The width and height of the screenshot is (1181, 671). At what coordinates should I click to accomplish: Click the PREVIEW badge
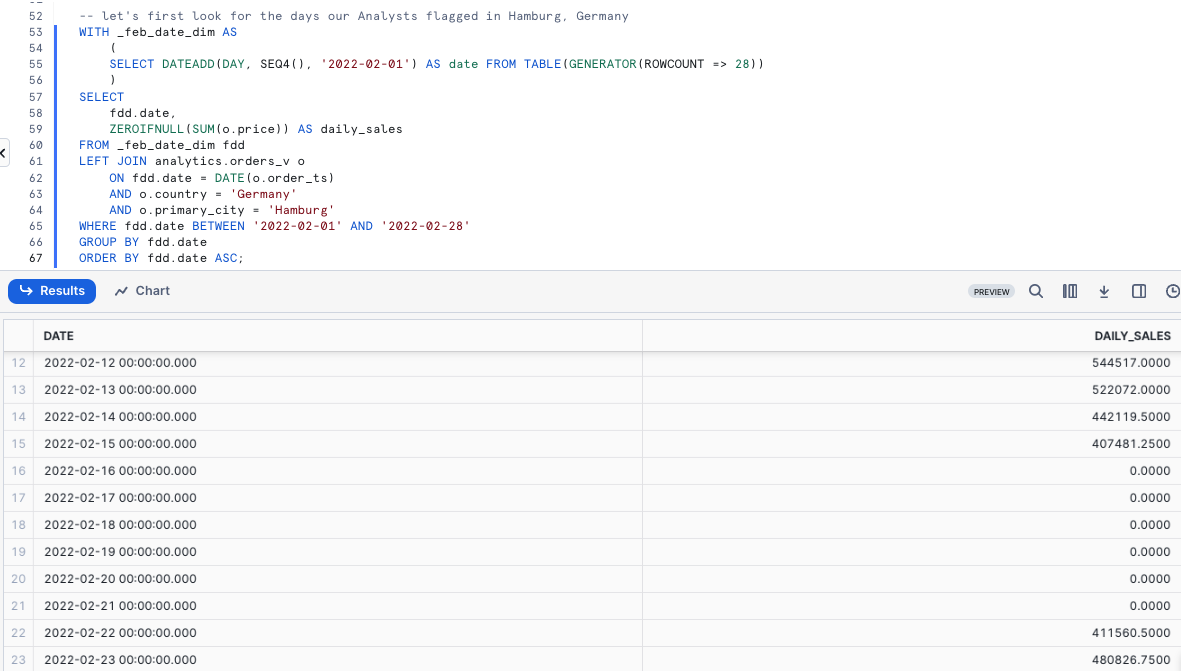991,292
